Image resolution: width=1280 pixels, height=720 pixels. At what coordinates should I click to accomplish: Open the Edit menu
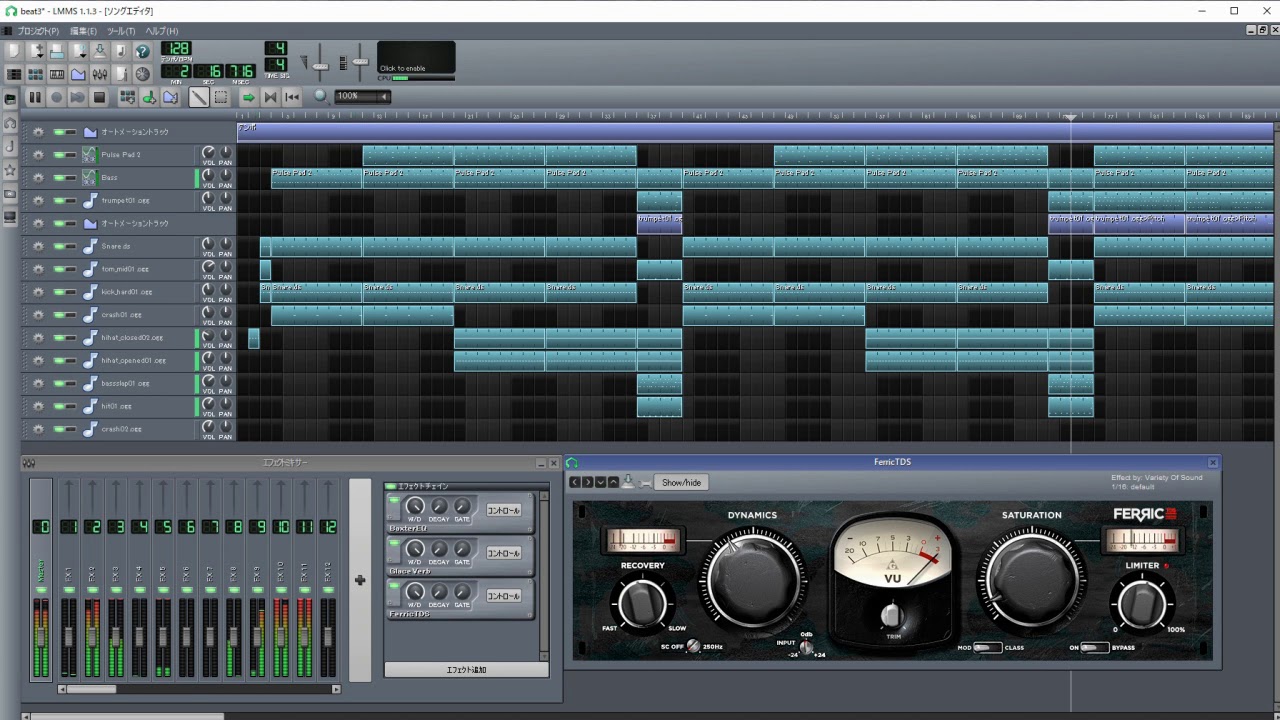[83, 31]
